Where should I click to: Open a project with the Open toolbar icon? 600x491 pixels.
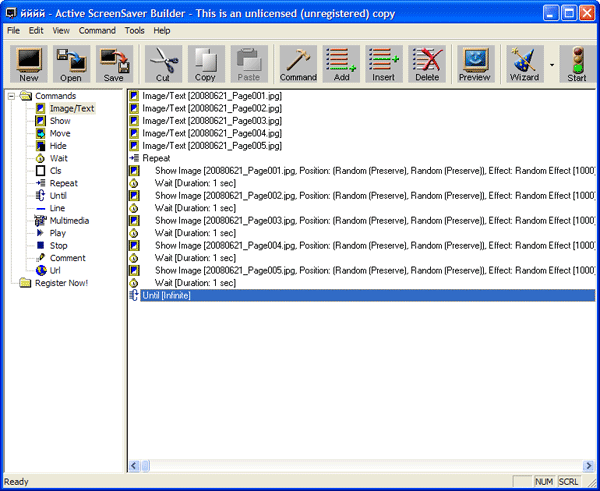coord(71,64)
